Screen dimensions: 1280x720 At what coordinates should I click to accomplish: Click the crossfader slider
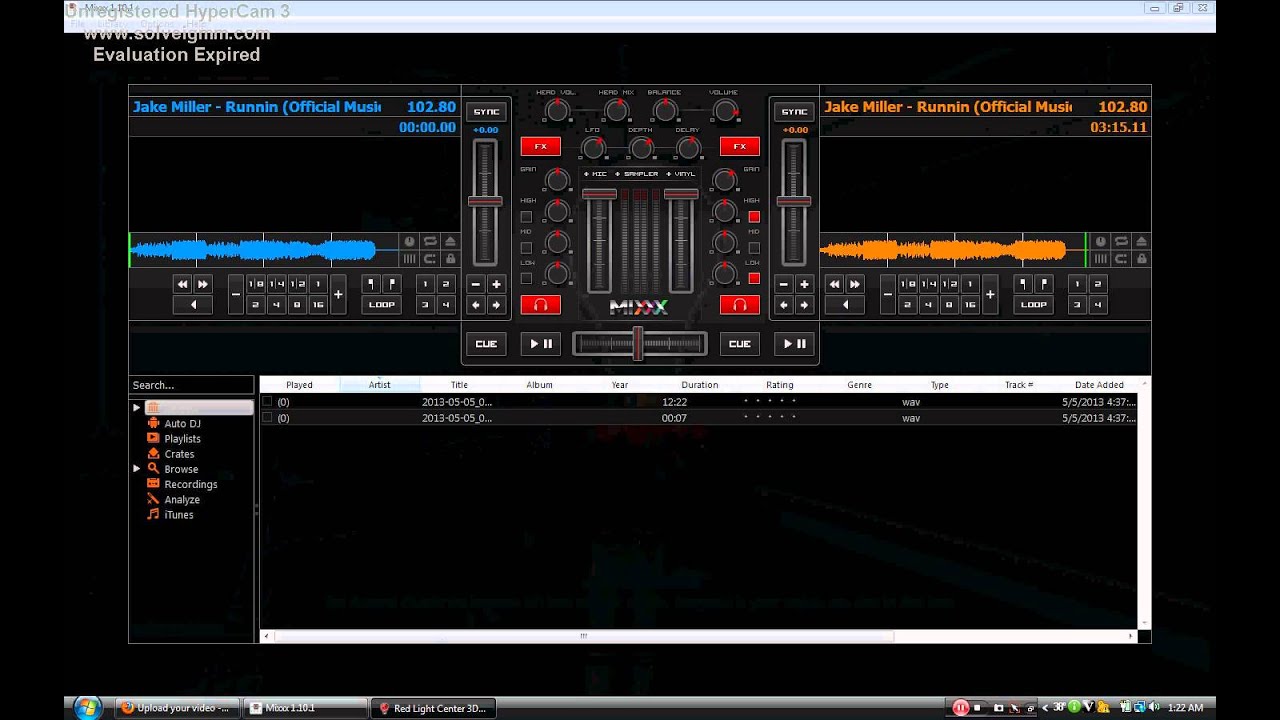(x=639, y=344)
